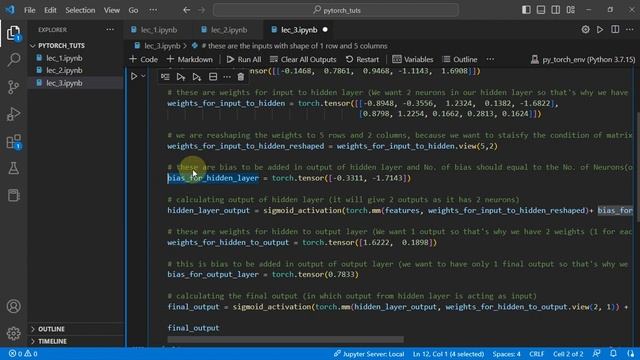640x360 pixels.
Task: Switch to the lec_2.ipynb tab
Action: [x=229, y=30]
